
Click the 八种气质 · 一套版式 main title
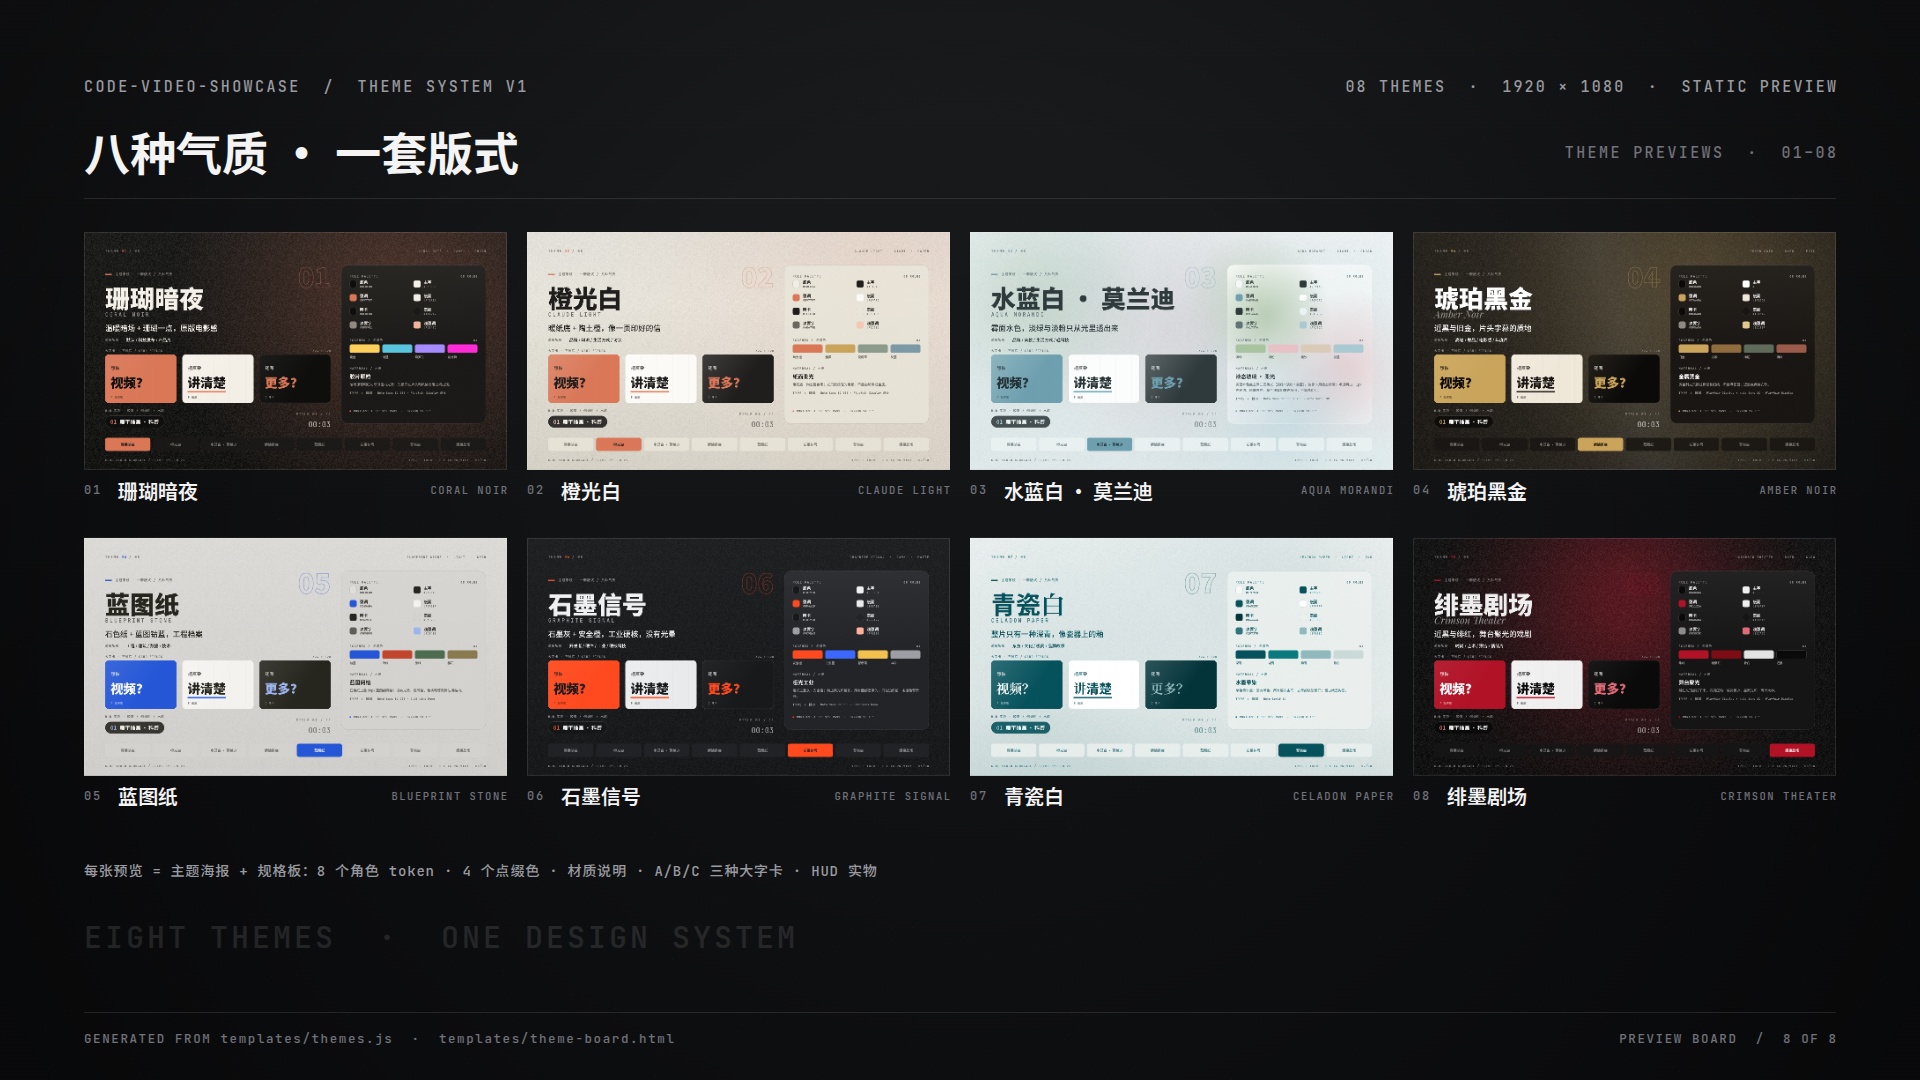pyautogui.click(x=301, y=154)
